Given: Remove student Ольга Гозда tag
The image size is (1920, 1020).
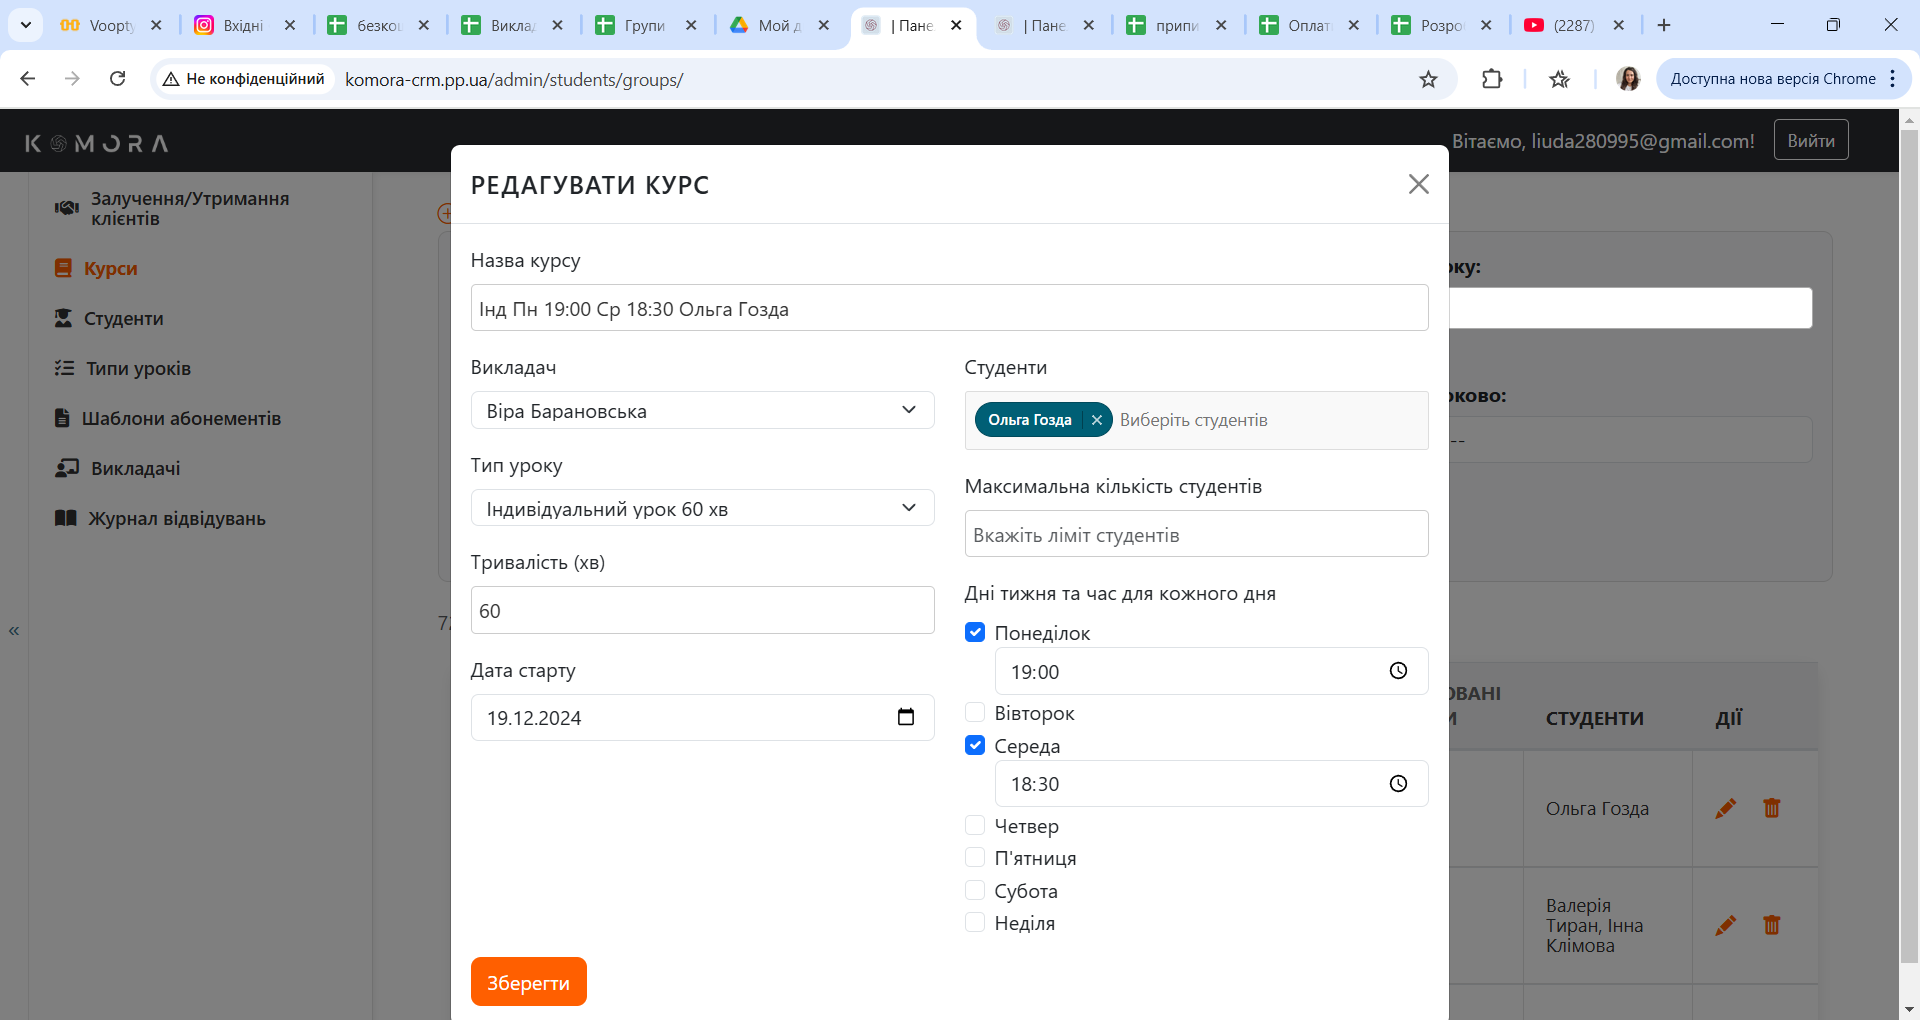Looking at the screenshot, I should pyautogui.click(x=1096, y=420).
